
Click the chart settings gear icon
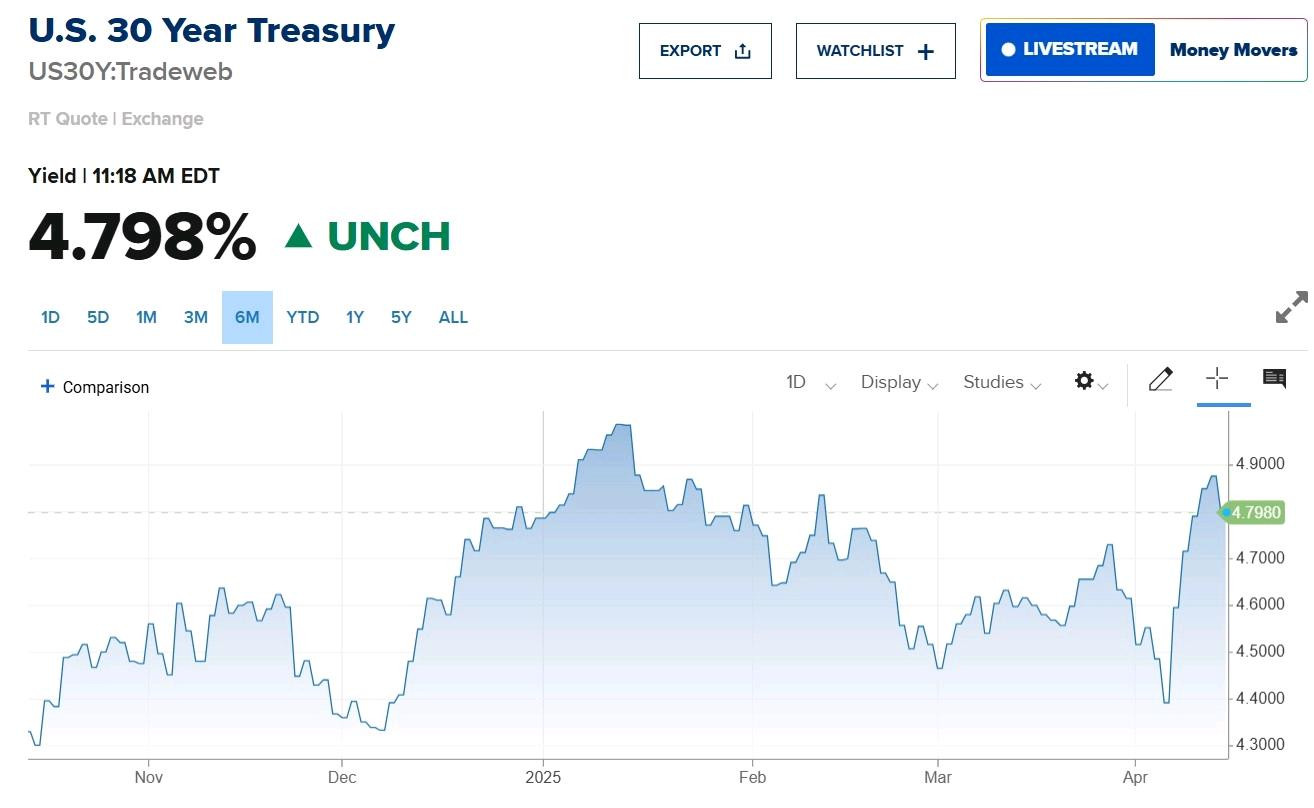(1084, 381)
